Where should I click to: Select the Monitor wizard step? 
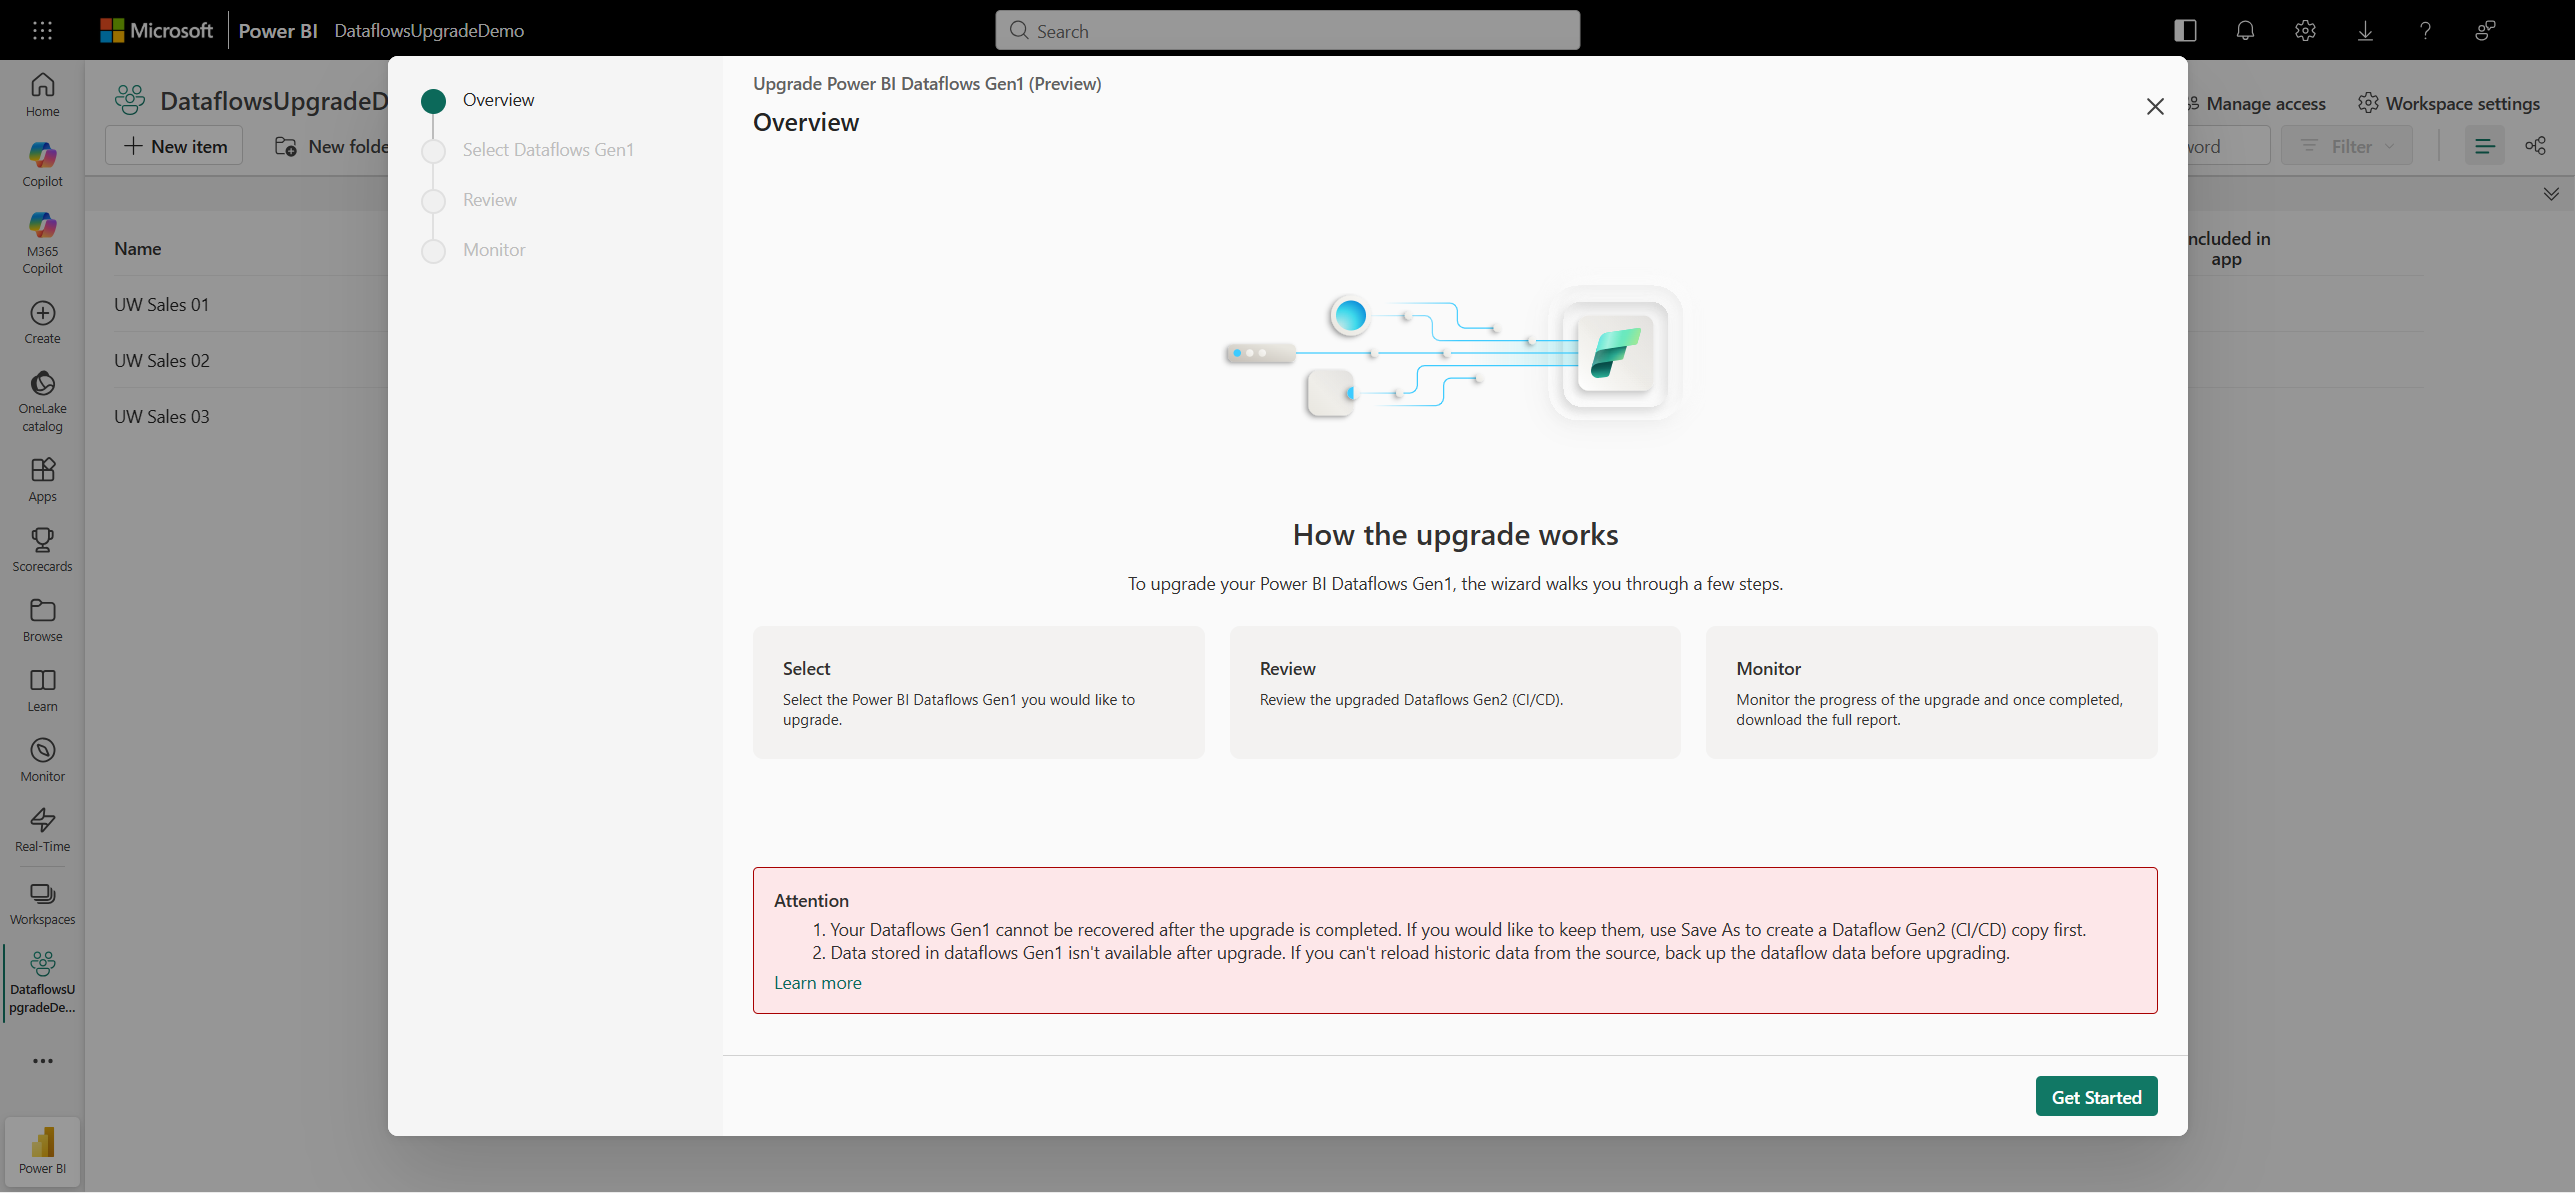pos(494,250)
